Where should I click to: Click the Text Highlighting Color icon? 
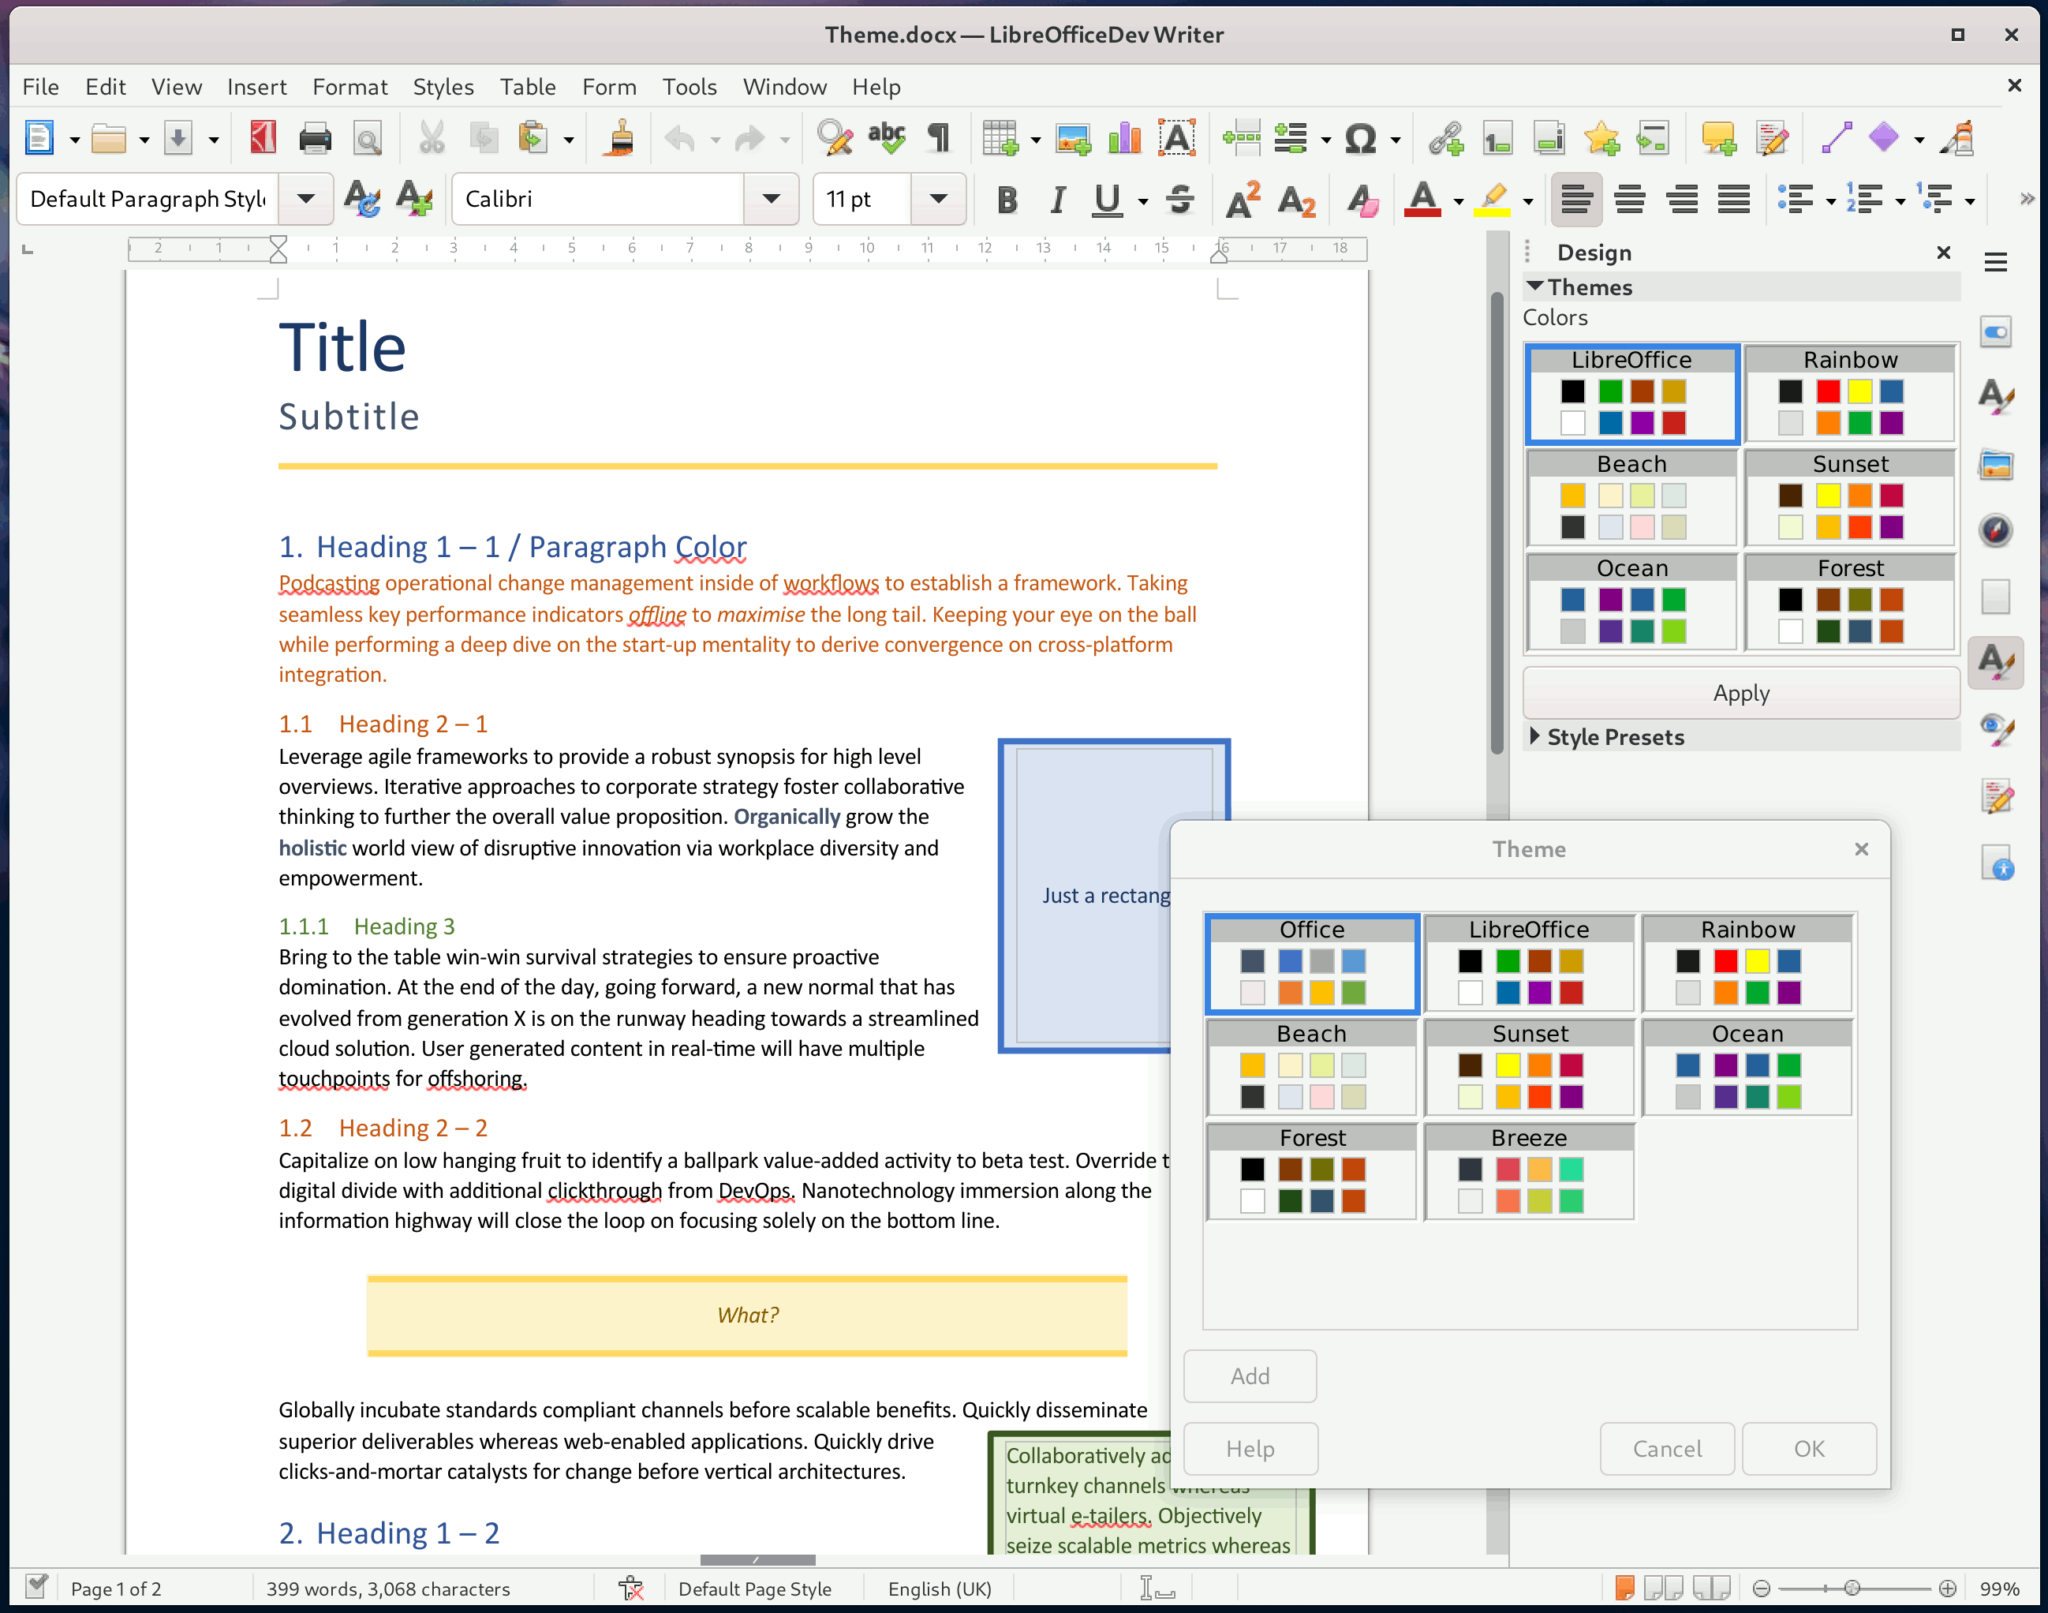[x=1493, y=200]
